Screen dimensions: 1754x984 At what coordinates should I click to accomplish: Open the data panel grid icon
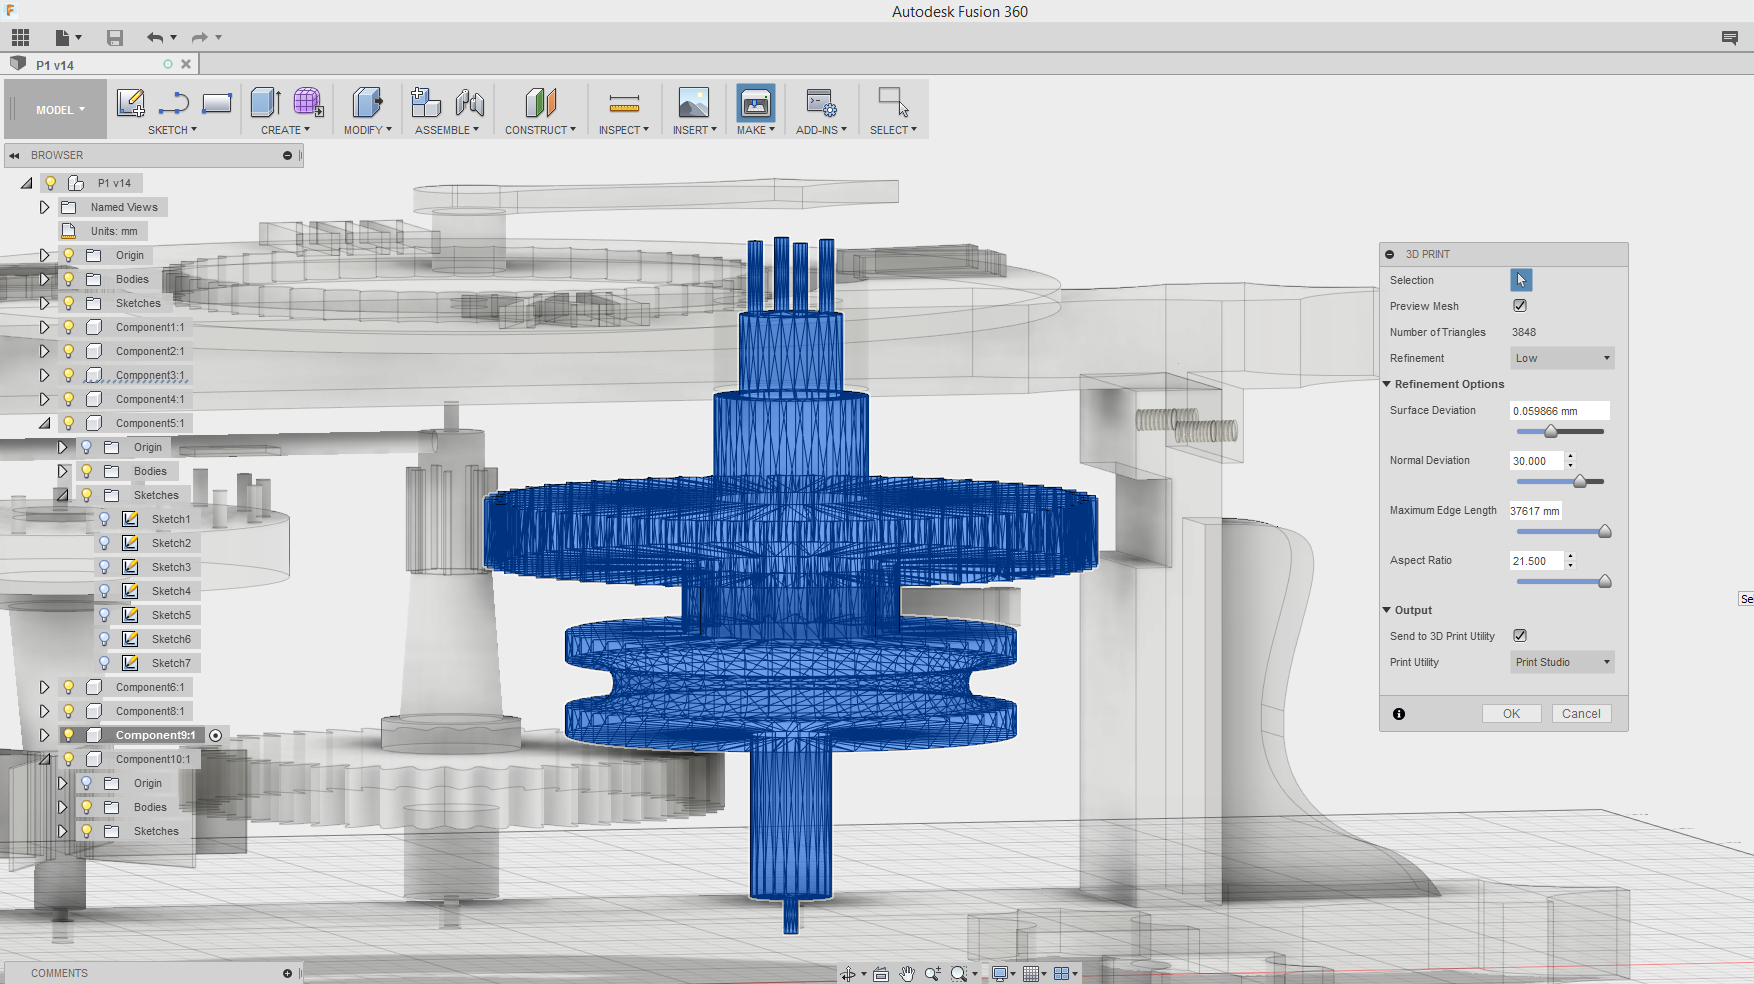tap(20, 38)
